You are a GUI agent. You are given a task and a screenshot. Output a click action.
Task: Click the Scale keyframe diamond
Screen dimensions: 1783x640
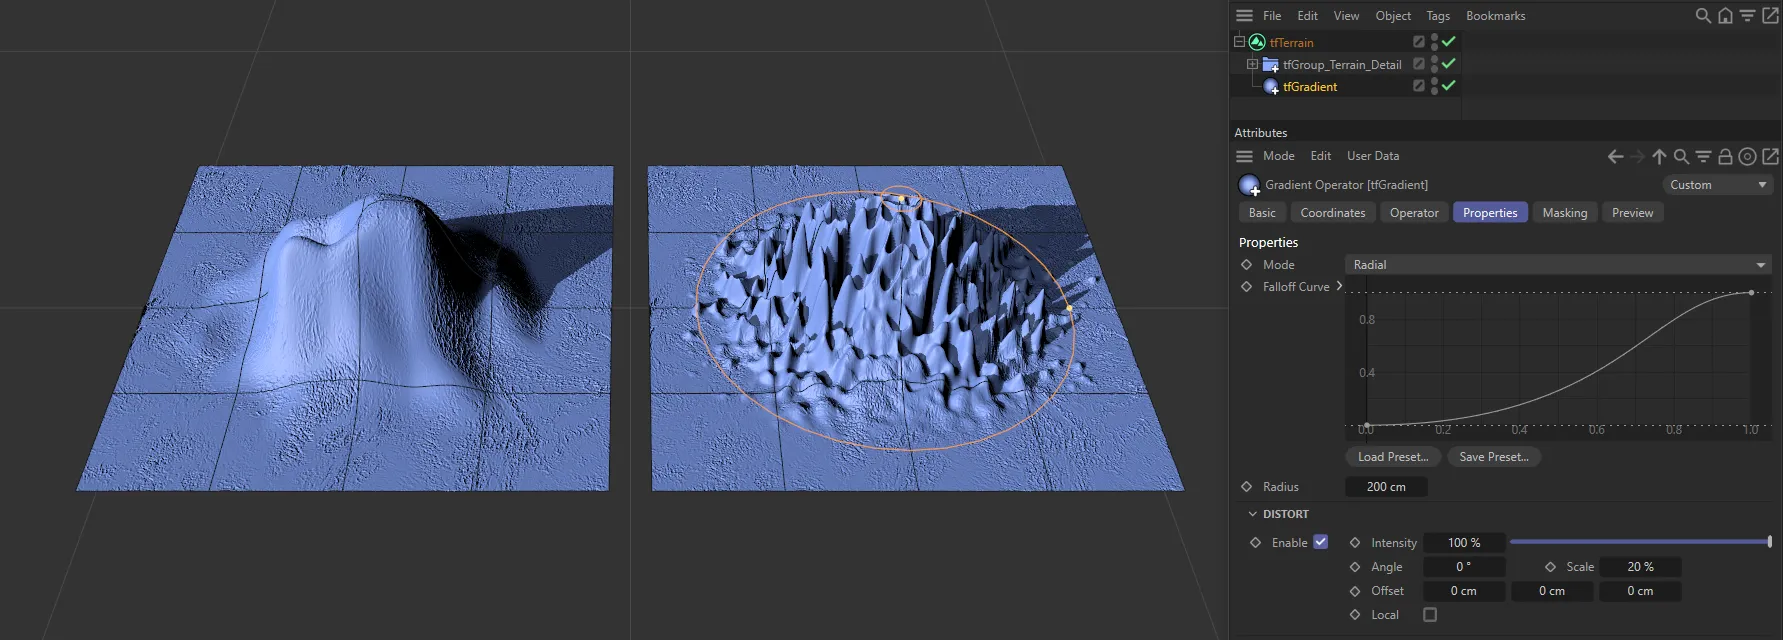[1550, 567]
